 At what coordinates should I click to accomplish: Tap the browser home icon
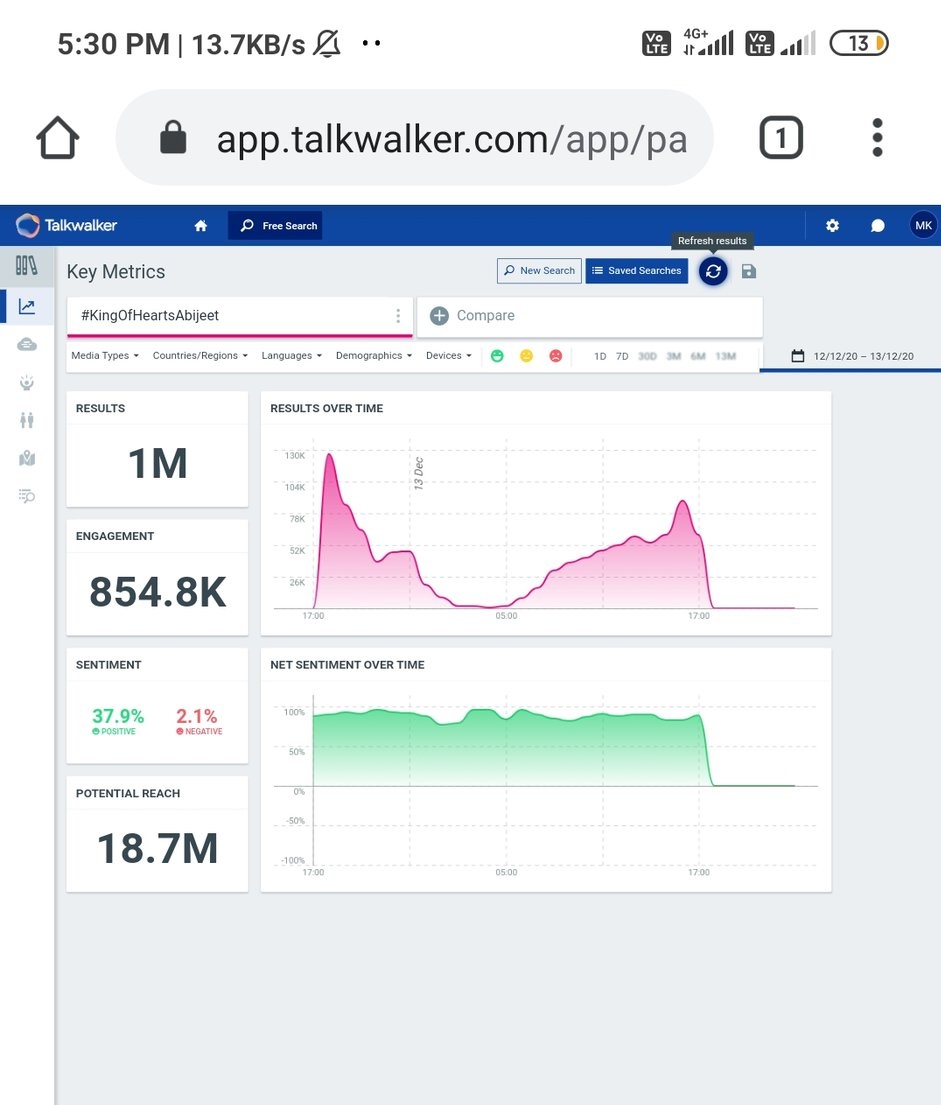57,137
